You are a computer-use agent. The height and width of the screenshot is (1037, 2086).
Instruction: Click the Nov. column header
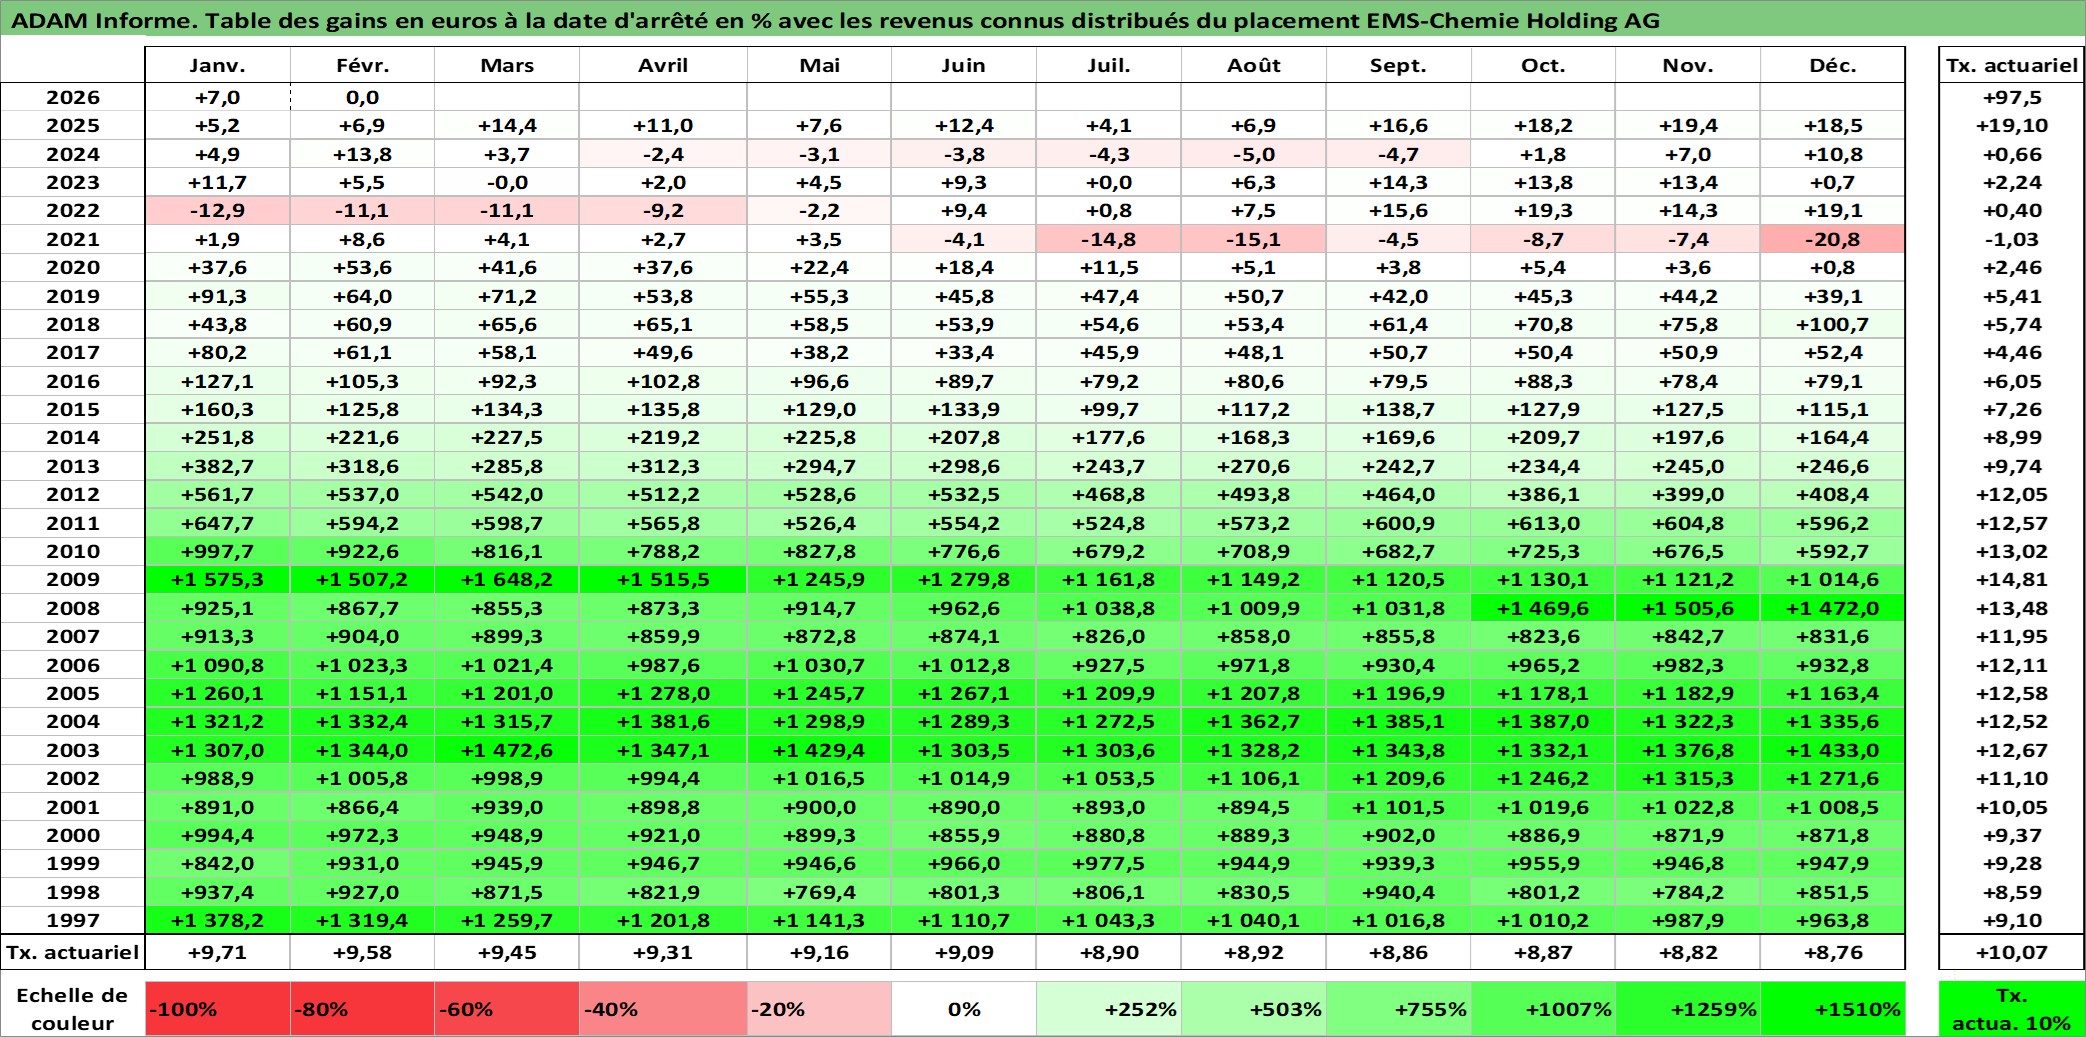click(1688, 65)
